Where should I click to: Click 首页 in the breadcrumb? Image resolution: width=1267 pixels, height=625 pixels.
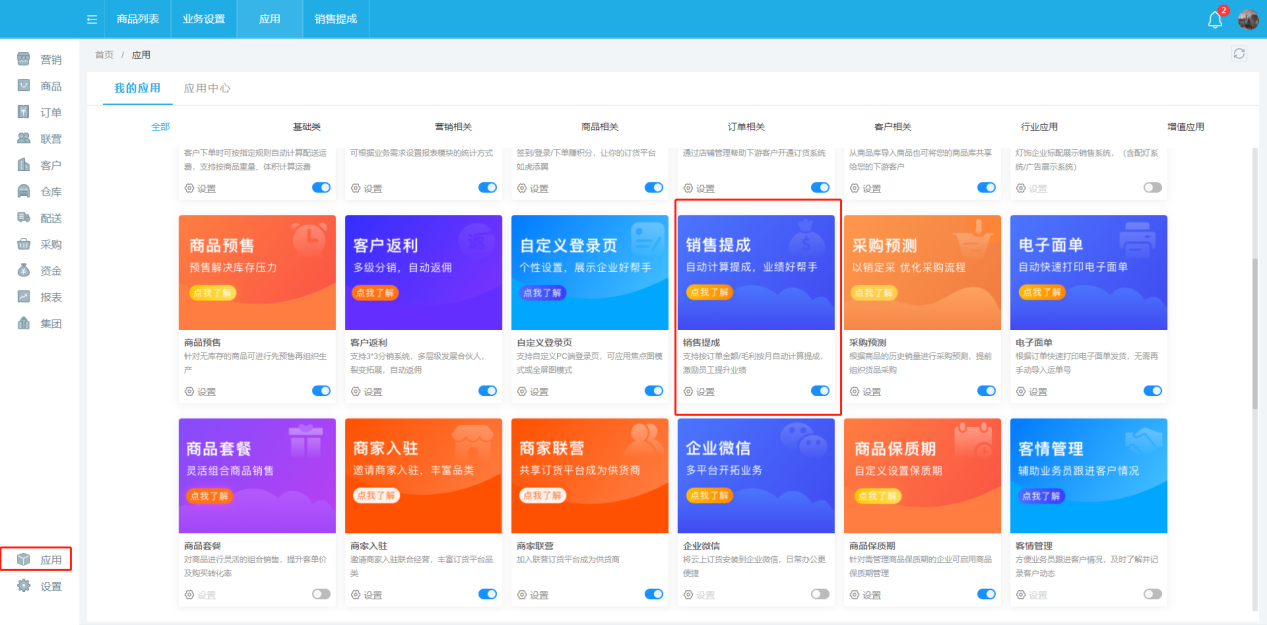pos(104,55)
